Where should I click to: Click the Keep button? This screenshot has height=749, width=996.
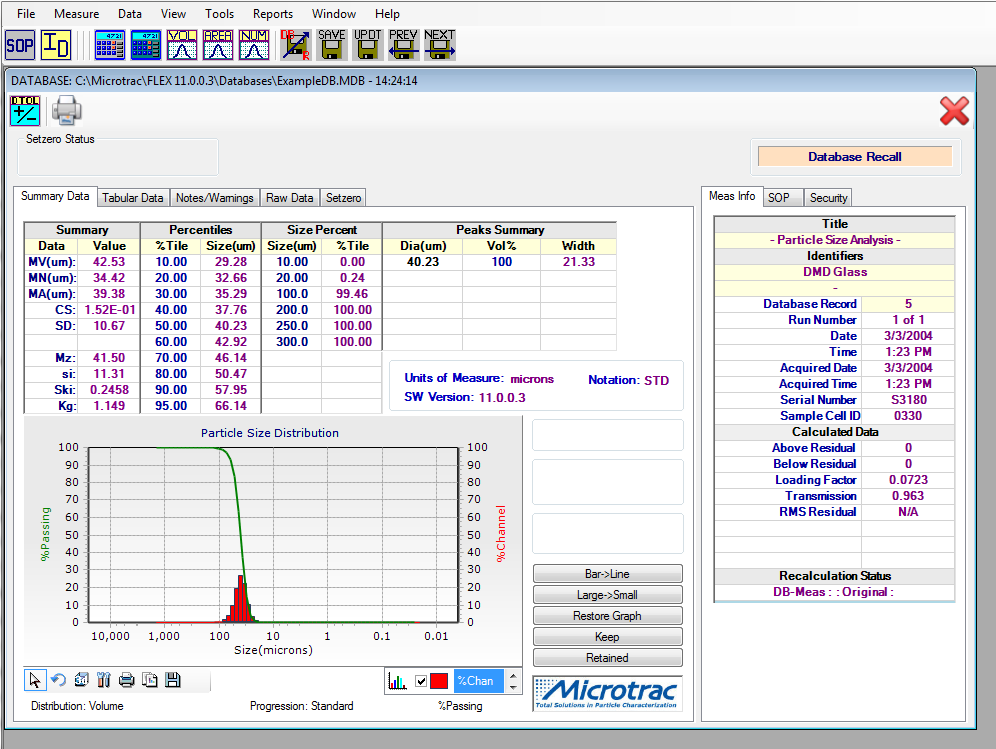[x=607, y=637]
